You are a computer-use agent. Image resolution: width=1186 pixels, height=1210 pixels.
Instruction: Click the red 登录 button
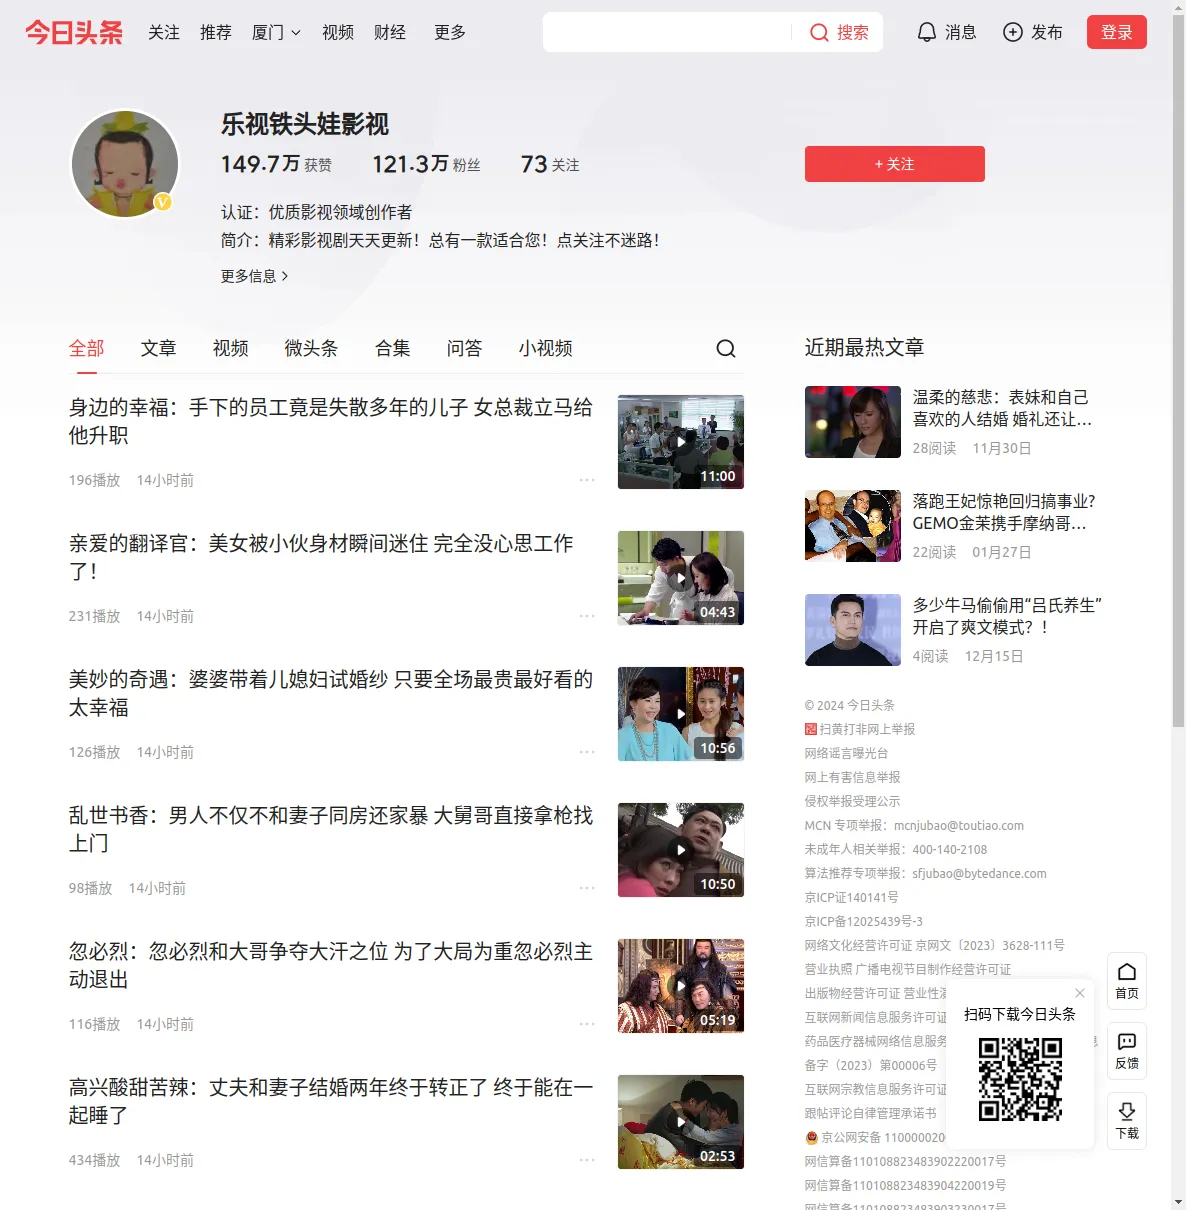(x=1117, y=32)
